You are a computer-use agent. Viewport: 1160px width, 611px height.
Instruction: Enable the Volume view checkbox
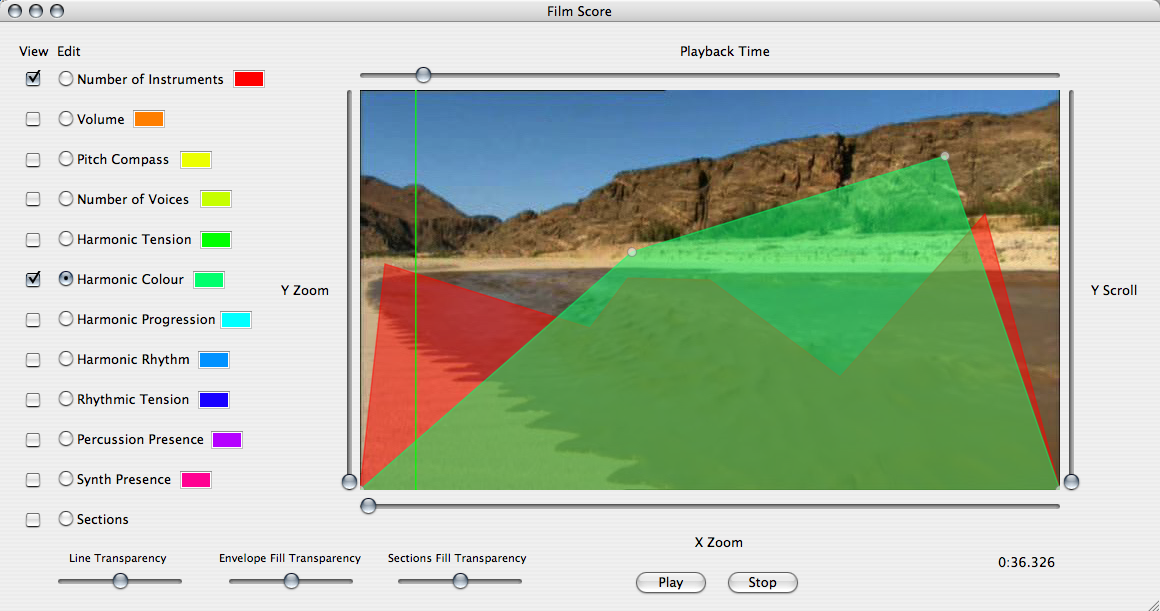click(x=33, y=119)
